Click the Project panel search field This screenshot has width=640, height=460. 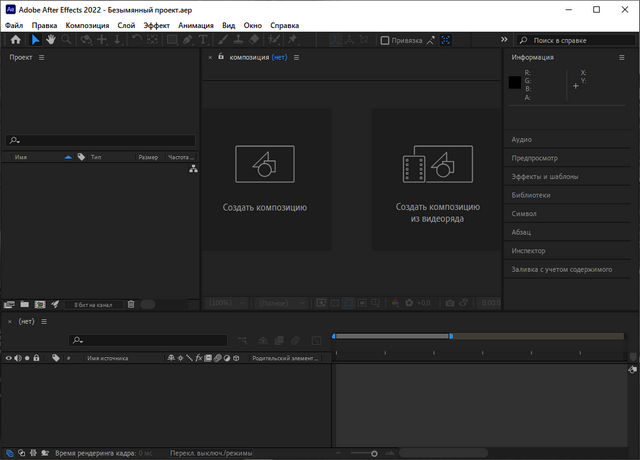tap(100, 141)
